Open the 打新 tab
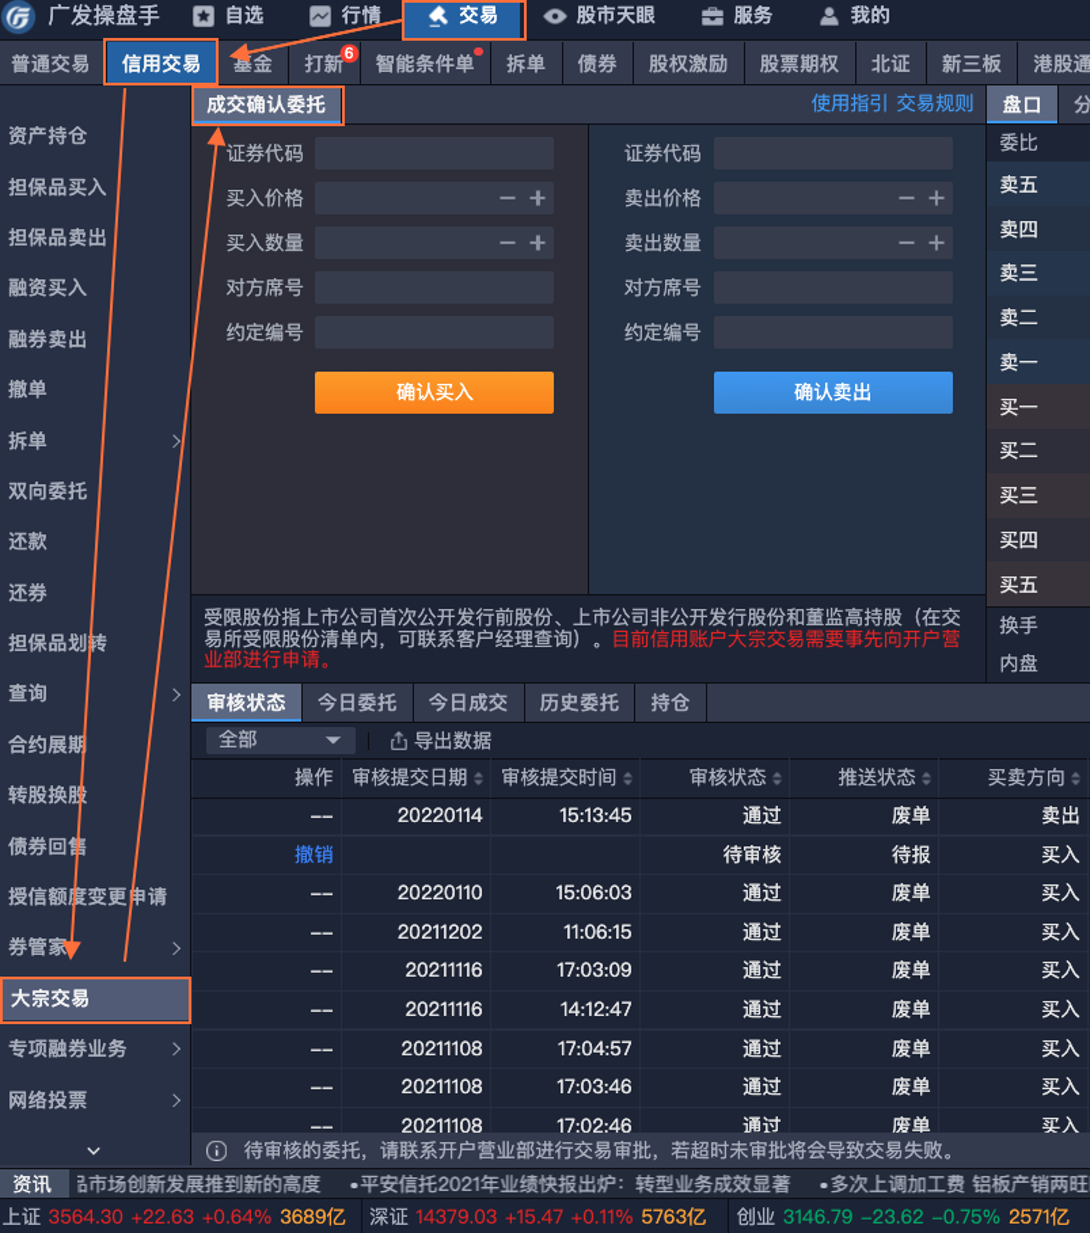Image resolution: width=1091 pixels, height=1233 pixels. [x=324, y=64]
